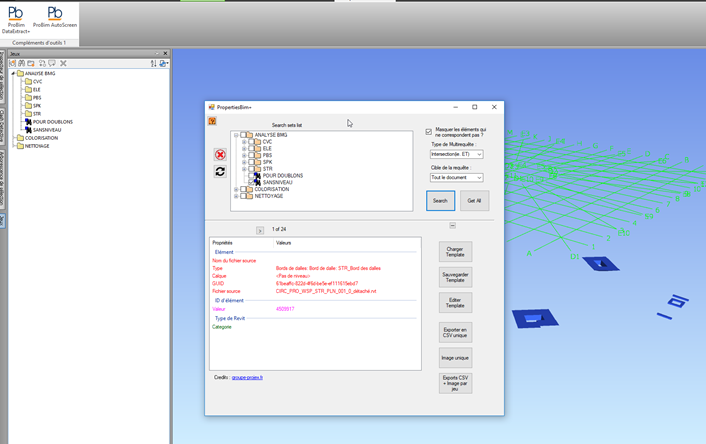Click the Get All button
This screenshot has height=444, width=706.
(x=474, y=201)
